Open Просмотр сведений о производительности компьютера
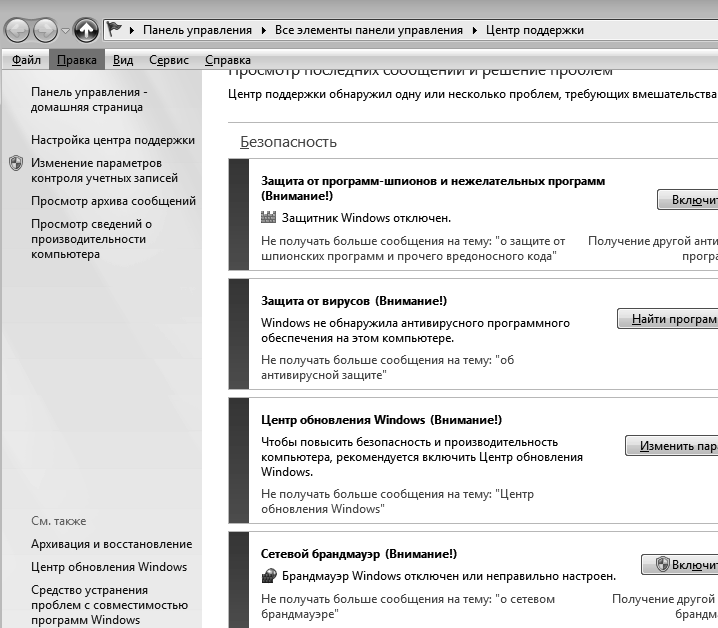 coord(91,239)
